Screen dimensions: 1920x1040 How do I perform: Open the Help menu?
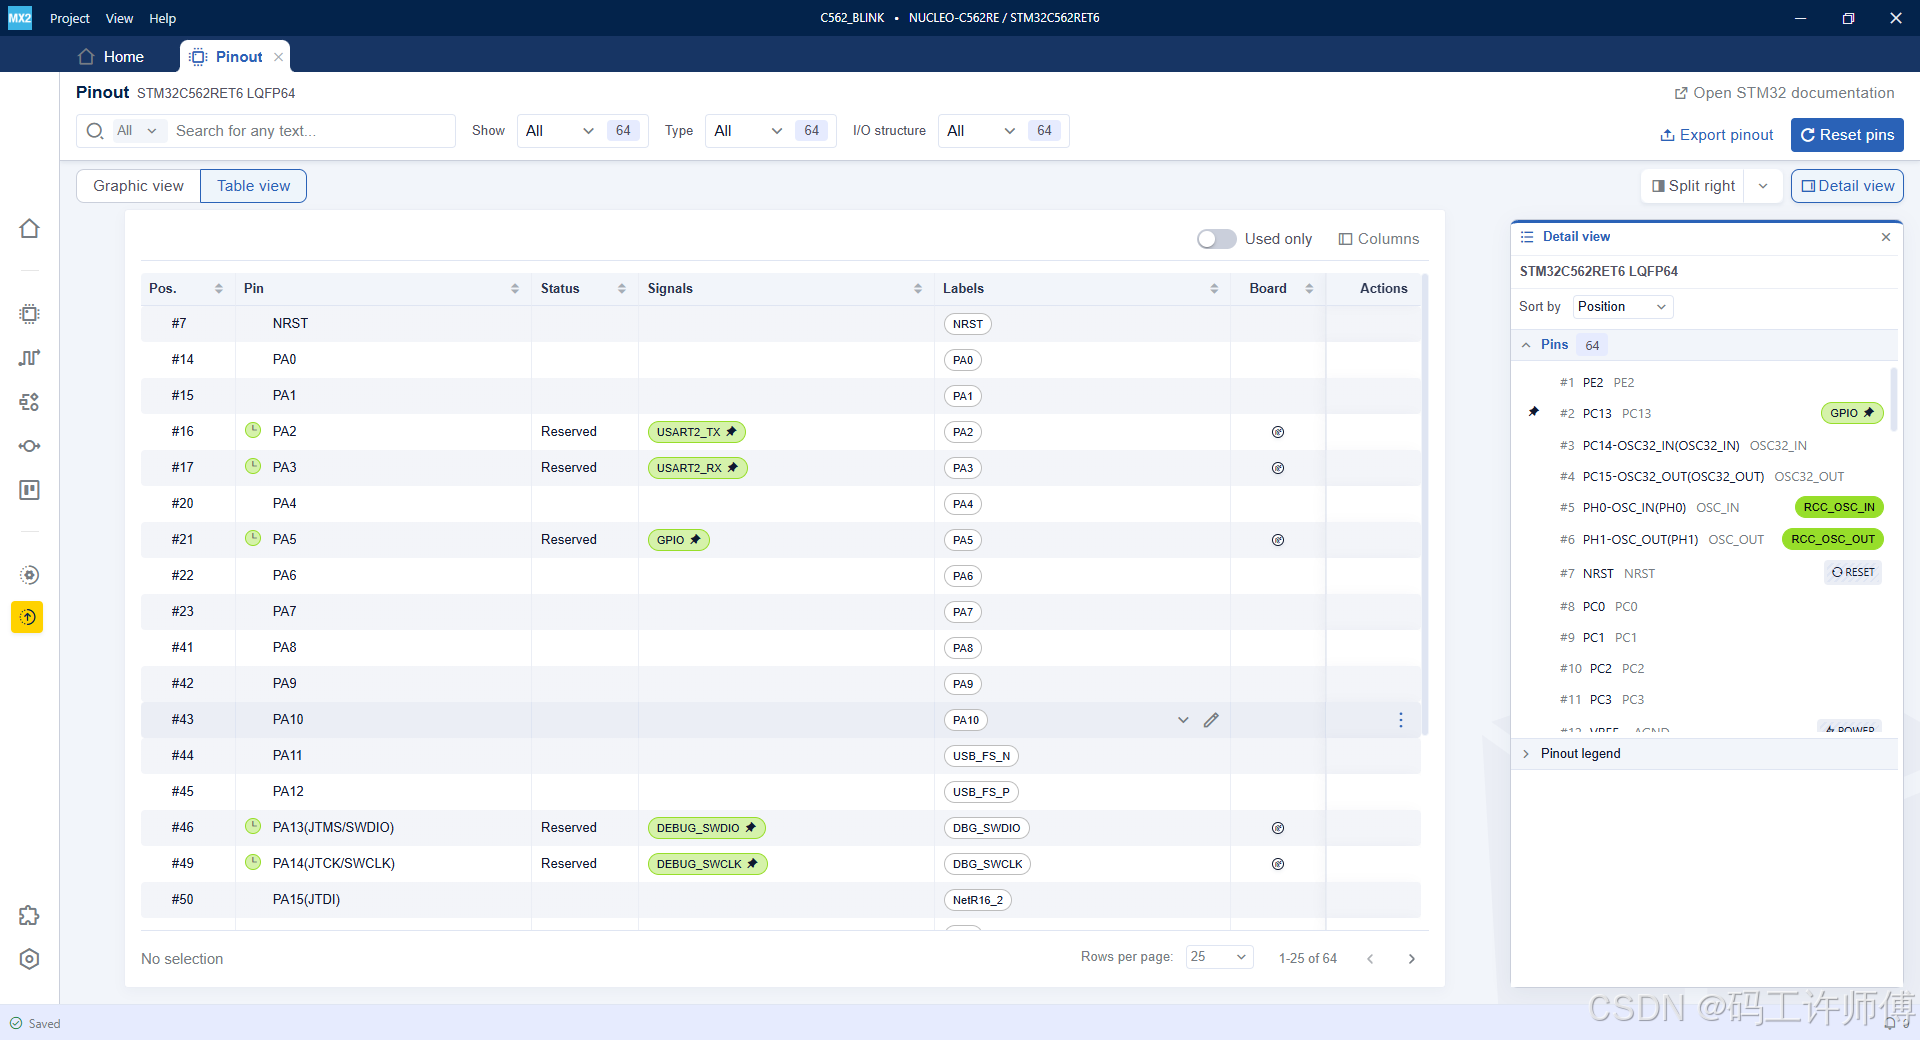point(162,18)
